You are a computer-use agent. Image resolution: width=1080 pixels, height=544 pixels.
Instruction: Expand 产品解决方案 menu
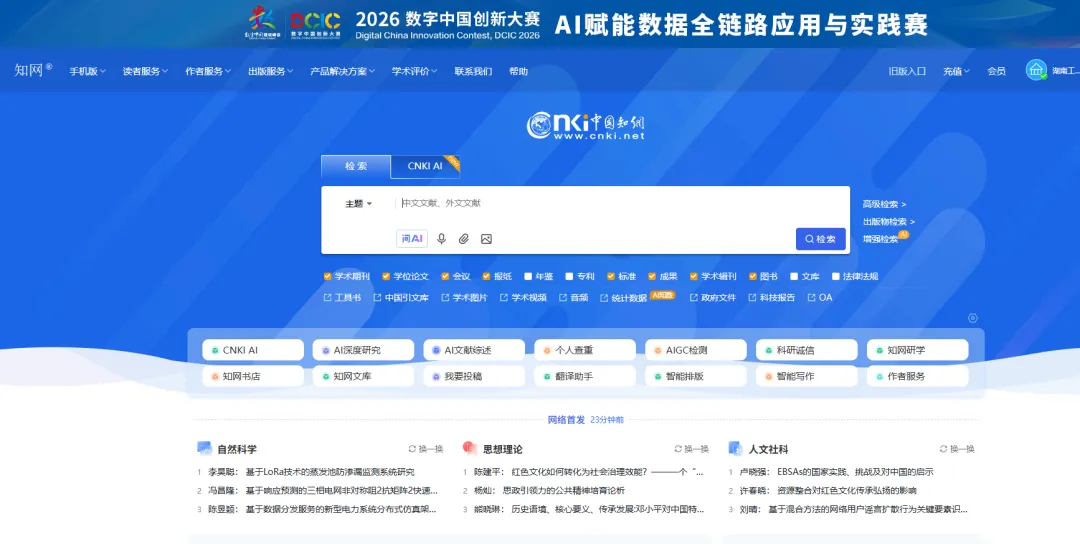342,71
